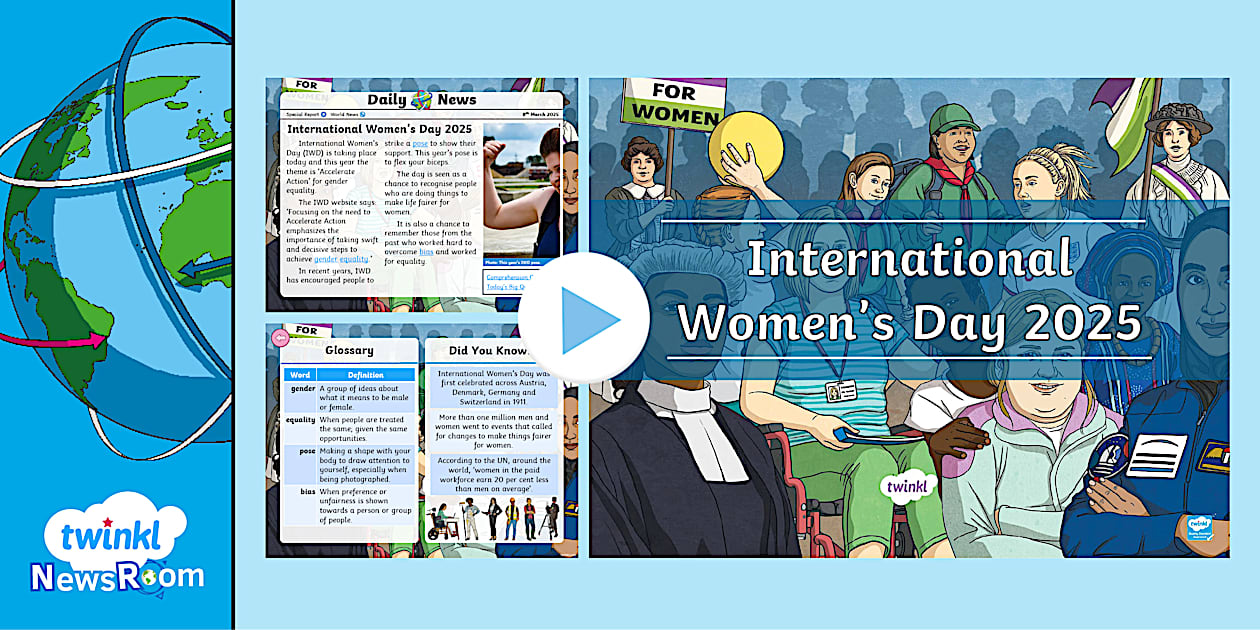Click the pink back arrow on Glossary slide
The image size is (1260, 630).
pos(281,338)
